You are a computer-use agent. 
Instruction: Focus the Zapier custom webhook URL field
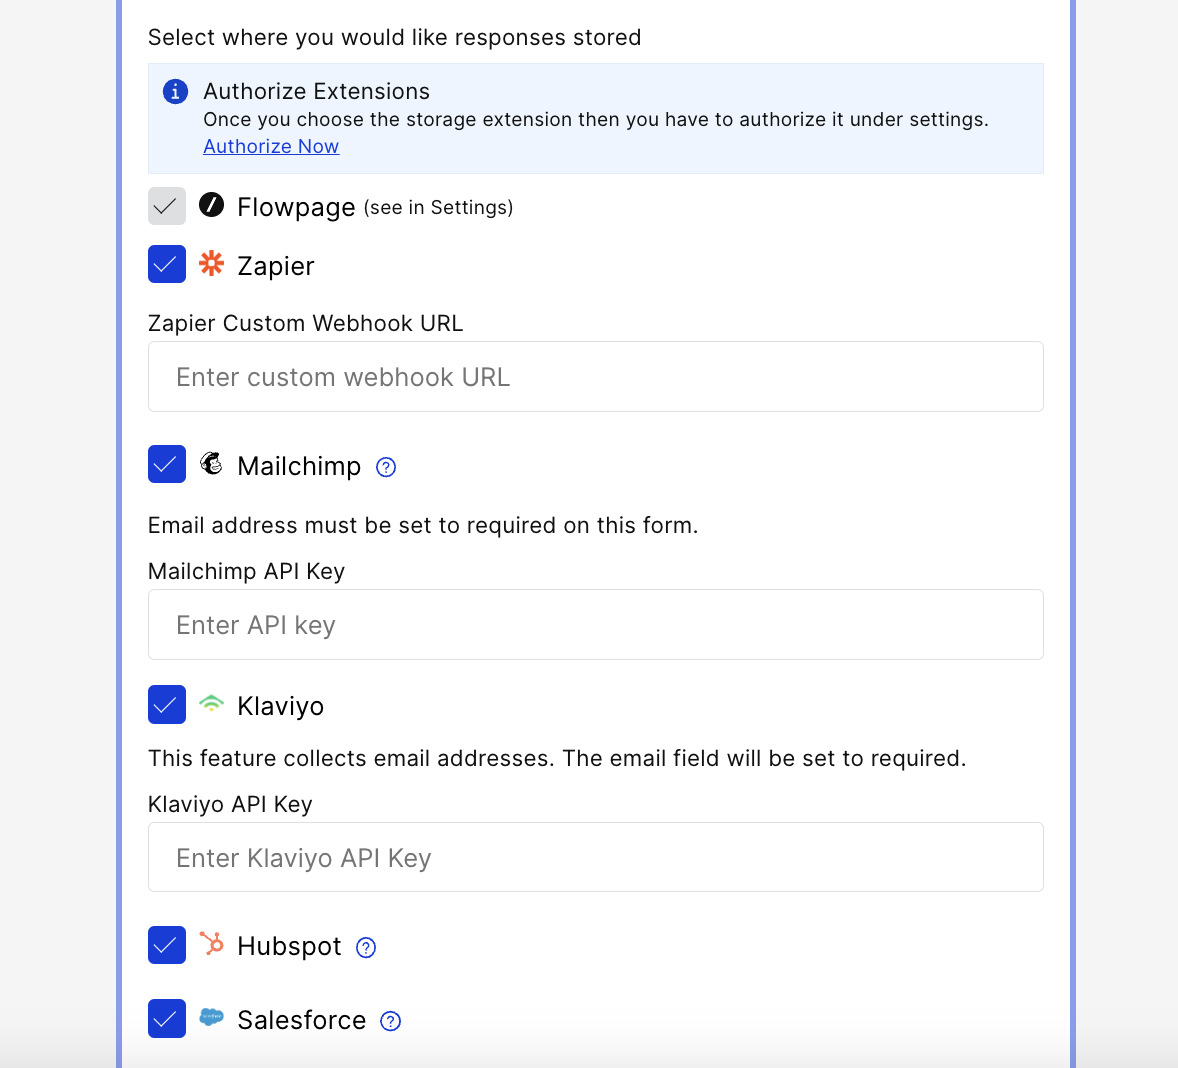click(596, 376)
